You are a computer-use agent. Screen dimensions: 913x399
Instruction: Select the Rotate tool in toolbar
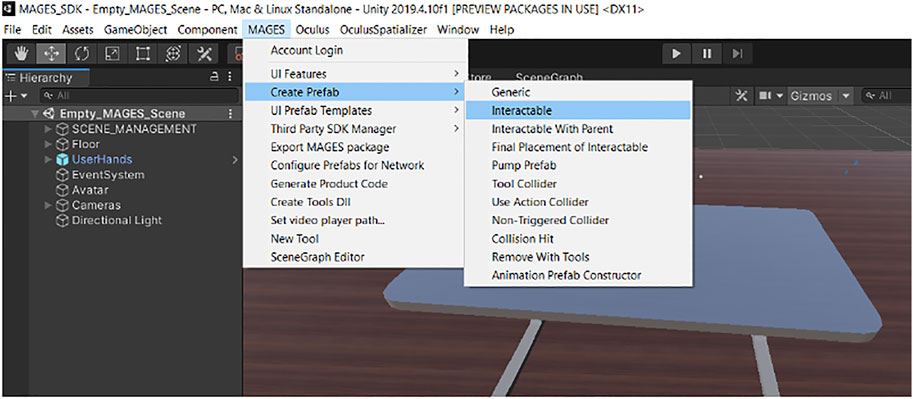point(82,54)
